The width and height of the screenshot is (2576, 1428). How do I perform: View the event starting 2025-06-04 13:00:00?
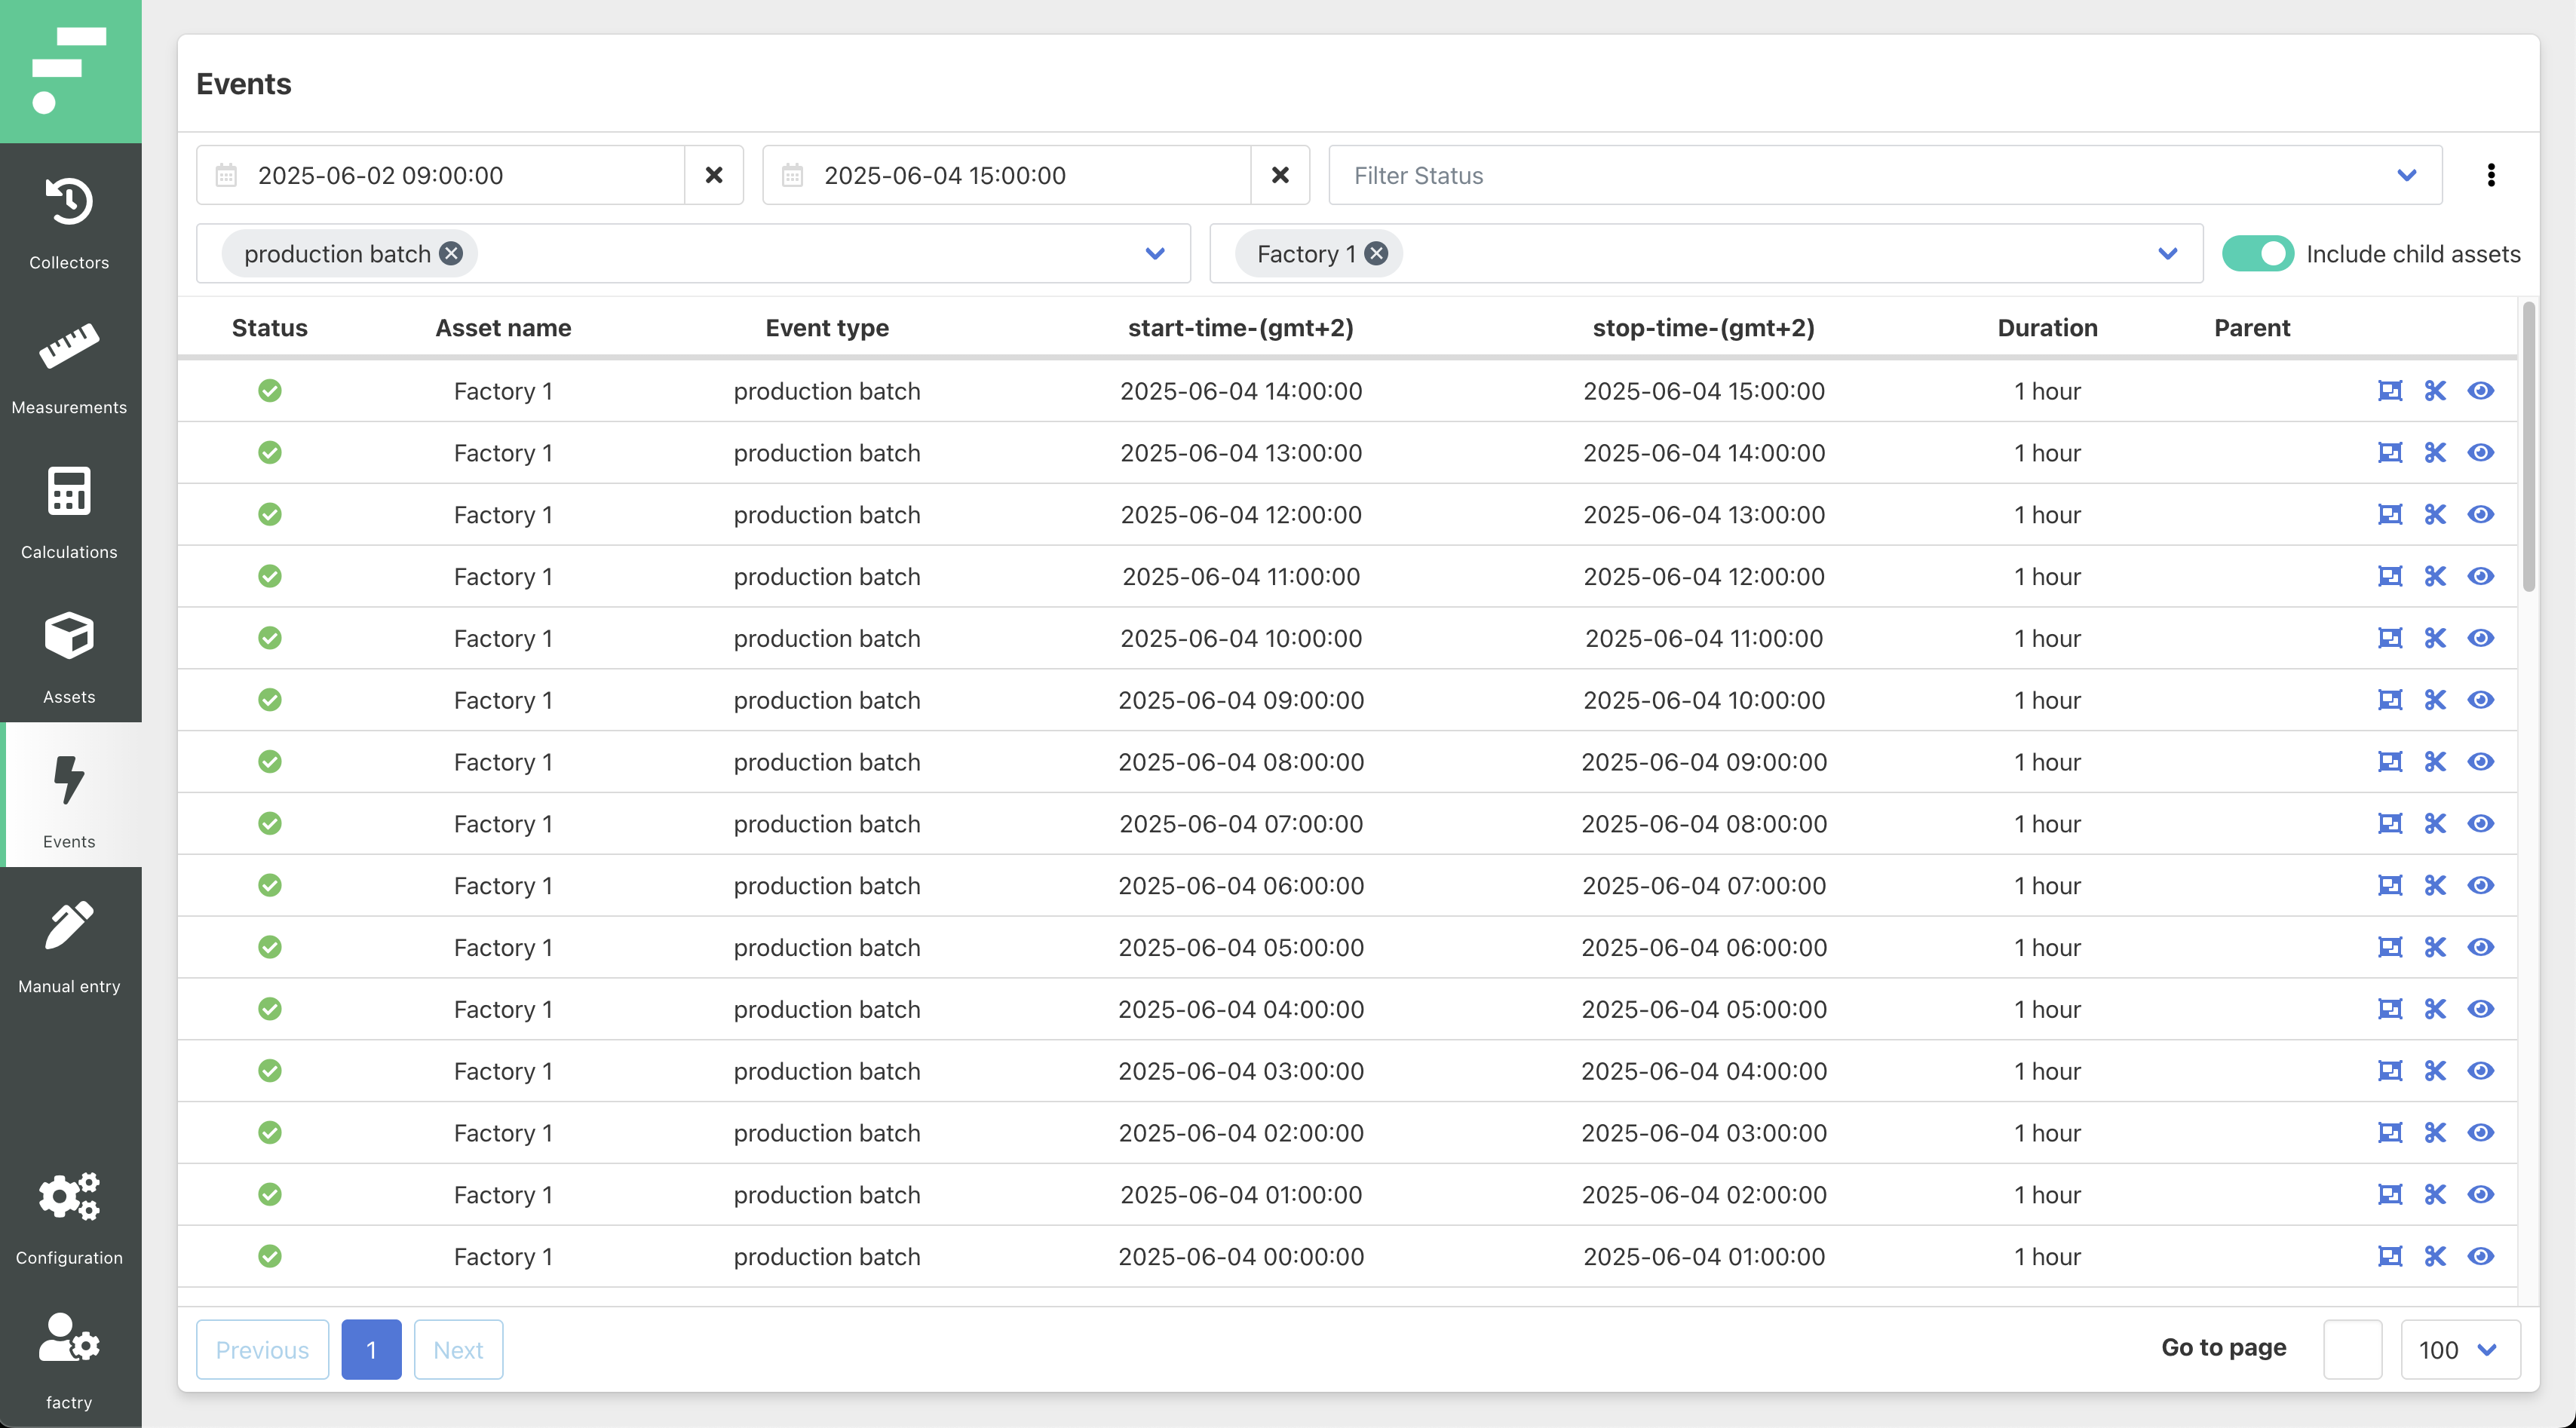[x=2481, y=453]
